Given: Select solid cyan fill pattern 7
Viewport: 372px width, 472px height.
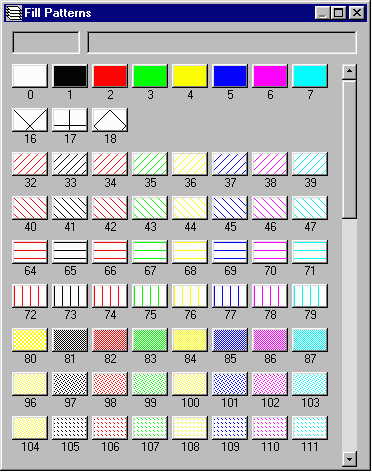Looking at the screenshot, I should 310,76.
